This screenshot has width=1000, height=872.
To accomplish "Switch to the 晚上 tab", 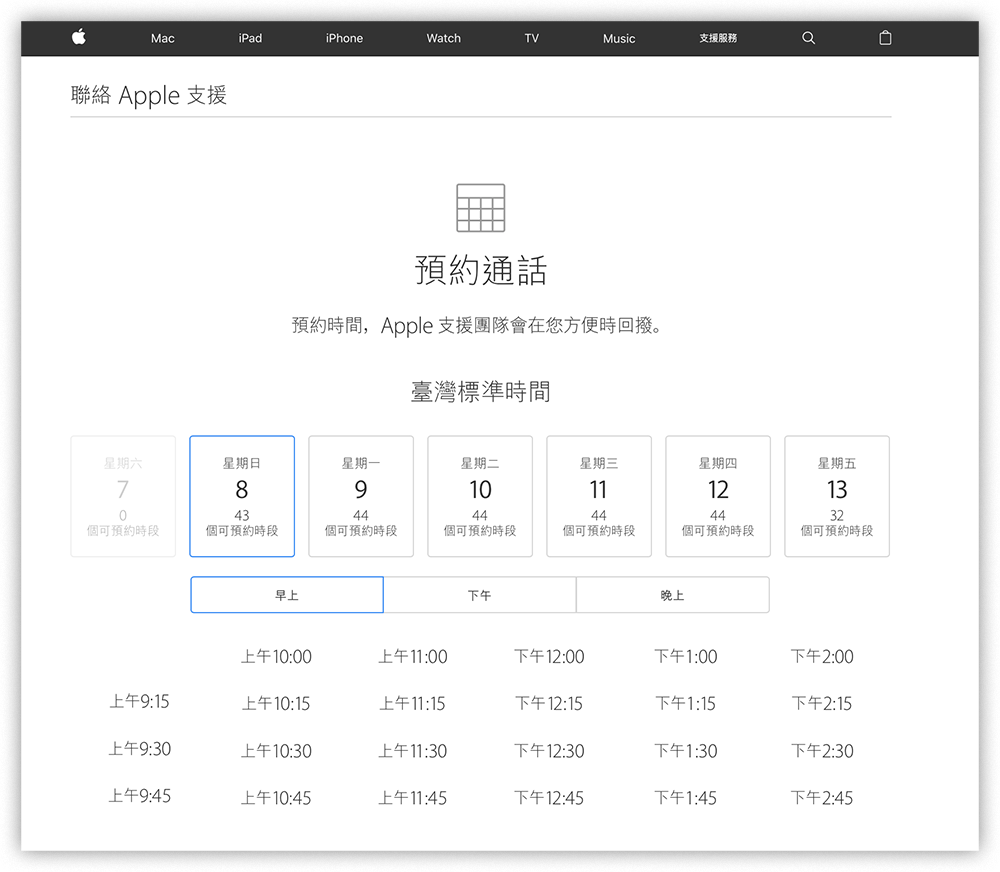I will tap(672, 595).
